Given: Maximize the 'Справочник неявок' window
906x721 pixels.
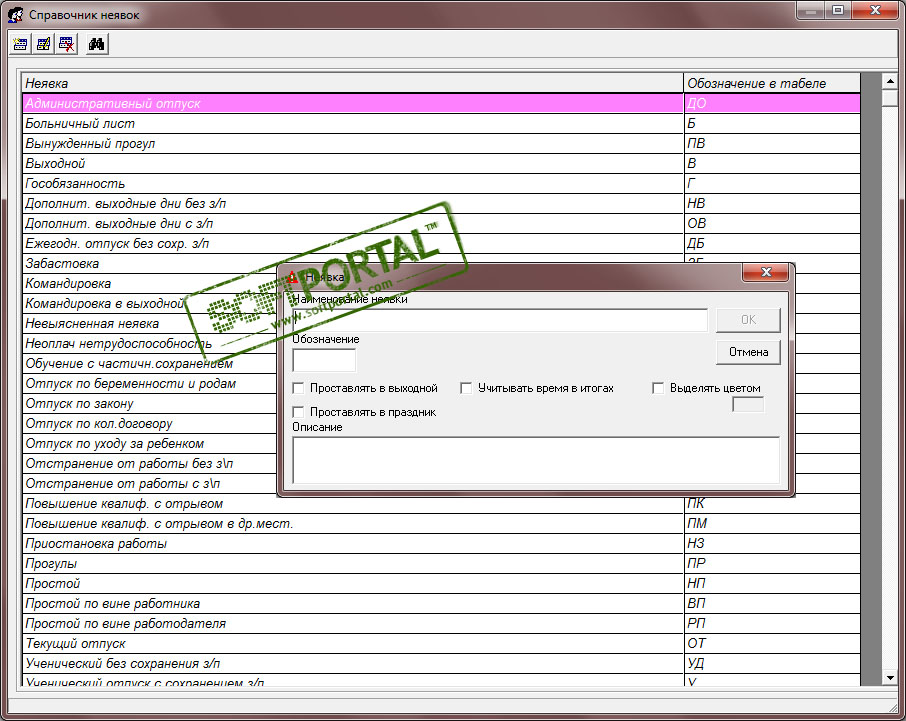Looking at the screenshot, I should pos(838,10).
